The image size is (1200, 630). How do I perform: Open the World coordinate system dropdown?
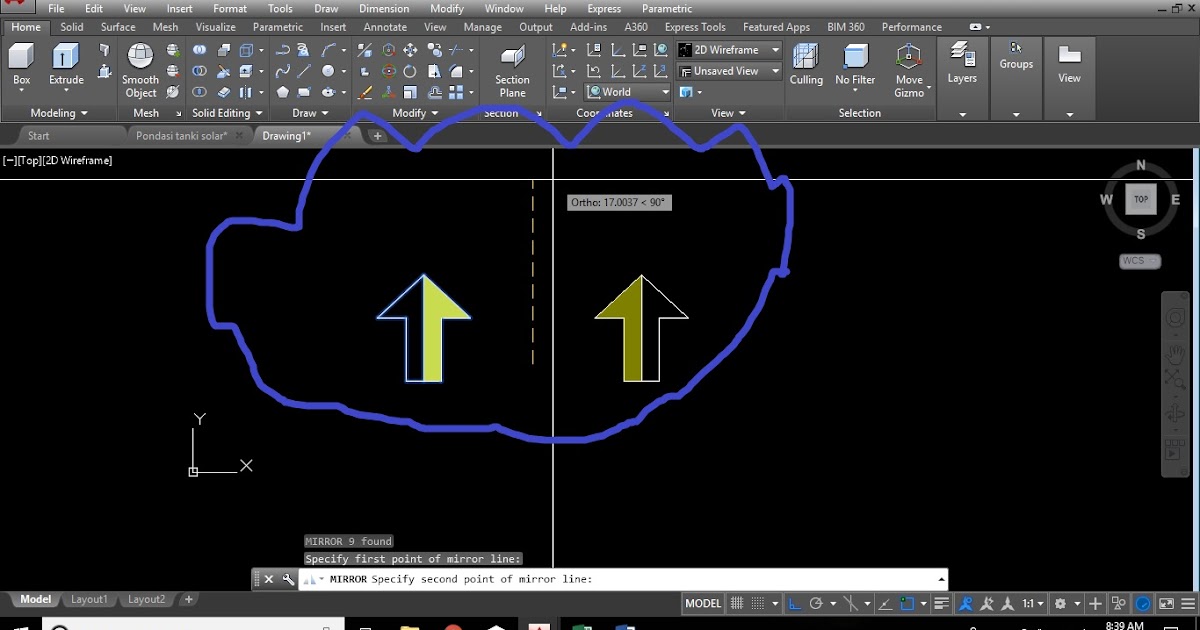pos(627,92)
